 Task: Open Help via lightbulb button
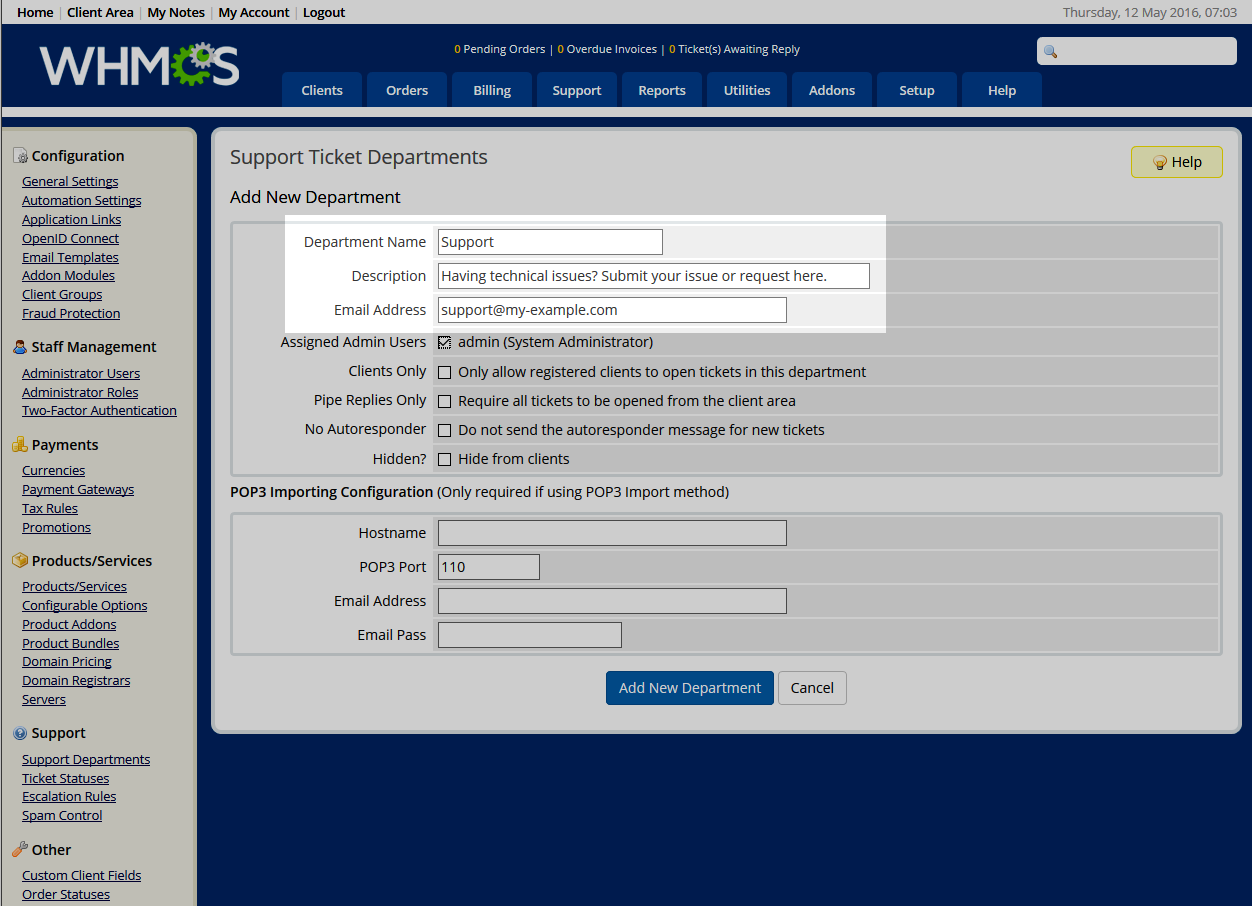tap(1177, 162)
